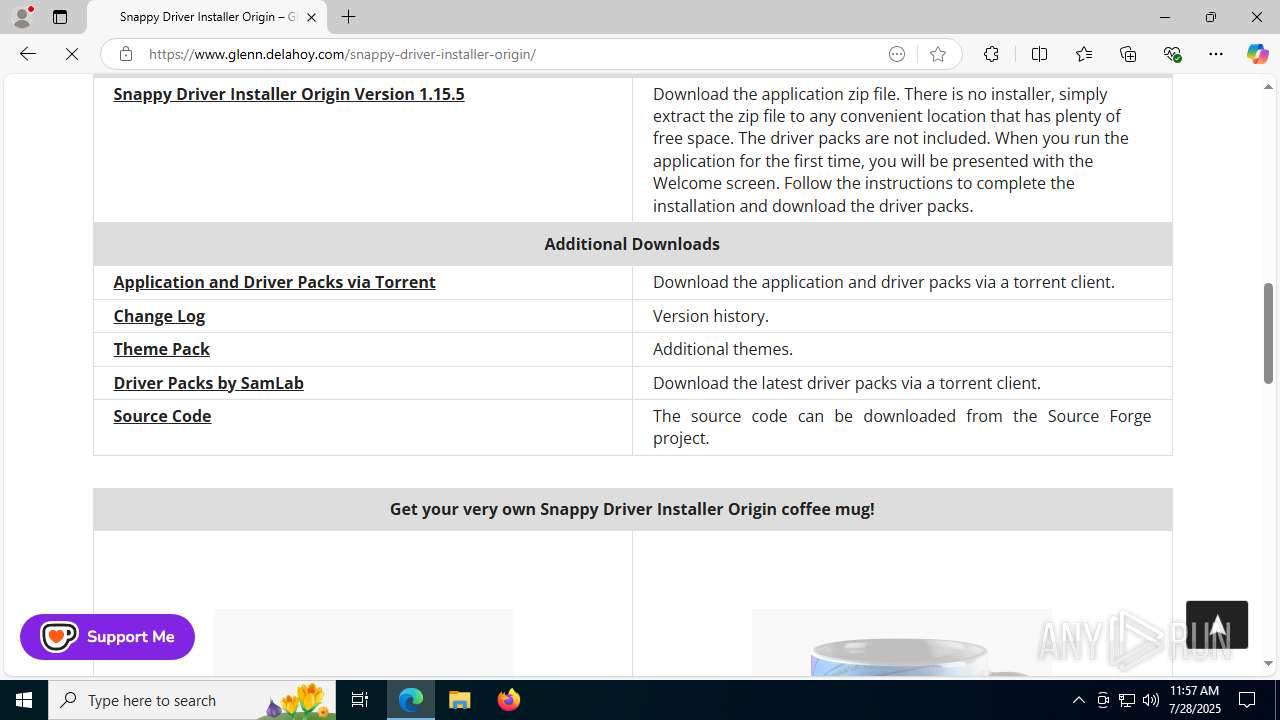
Task: Close the Snappy Driver Installer Origin tab
Action: click(311, 17)
